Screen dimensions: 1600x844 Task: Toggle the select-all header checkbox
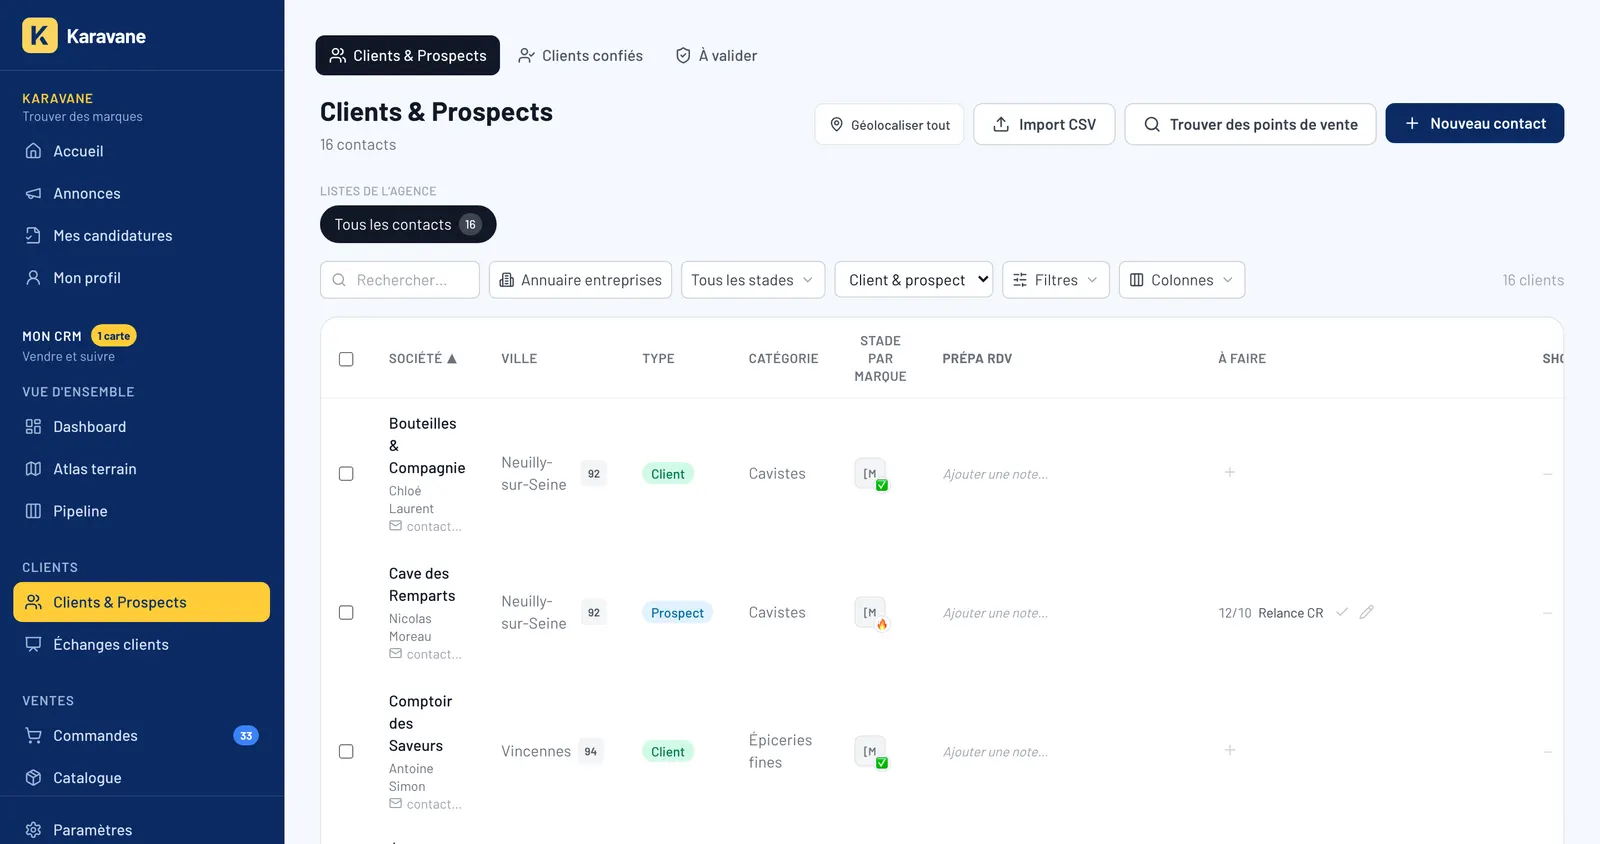(346, 359)
